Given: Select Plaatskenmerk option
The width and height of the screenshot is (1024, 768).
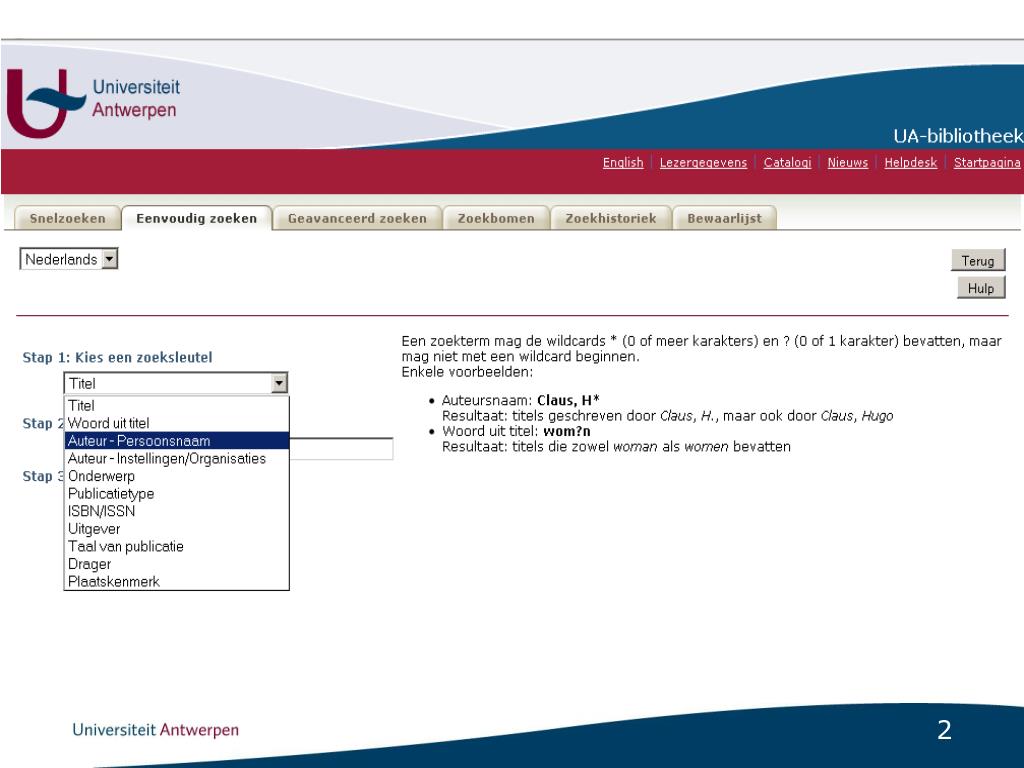Looking at the screenshot, I should (176, 582).
